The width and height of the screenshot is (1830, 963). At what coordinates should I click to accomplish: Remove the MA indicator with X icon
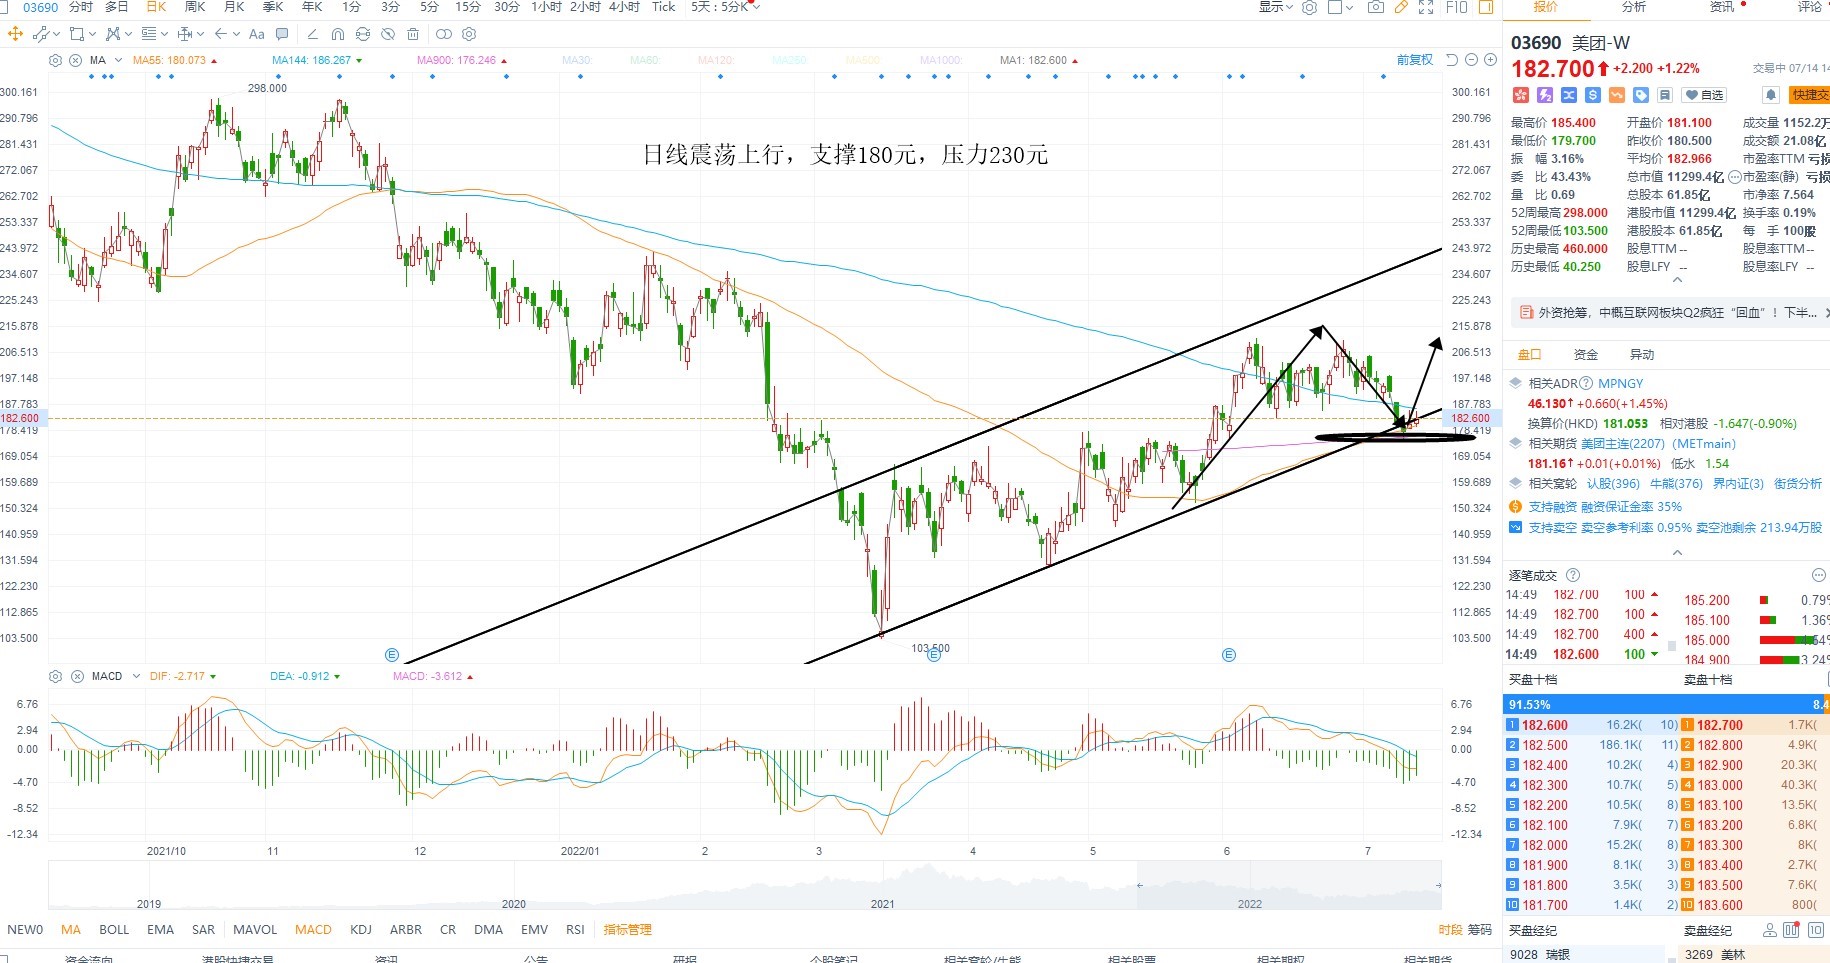75,60
